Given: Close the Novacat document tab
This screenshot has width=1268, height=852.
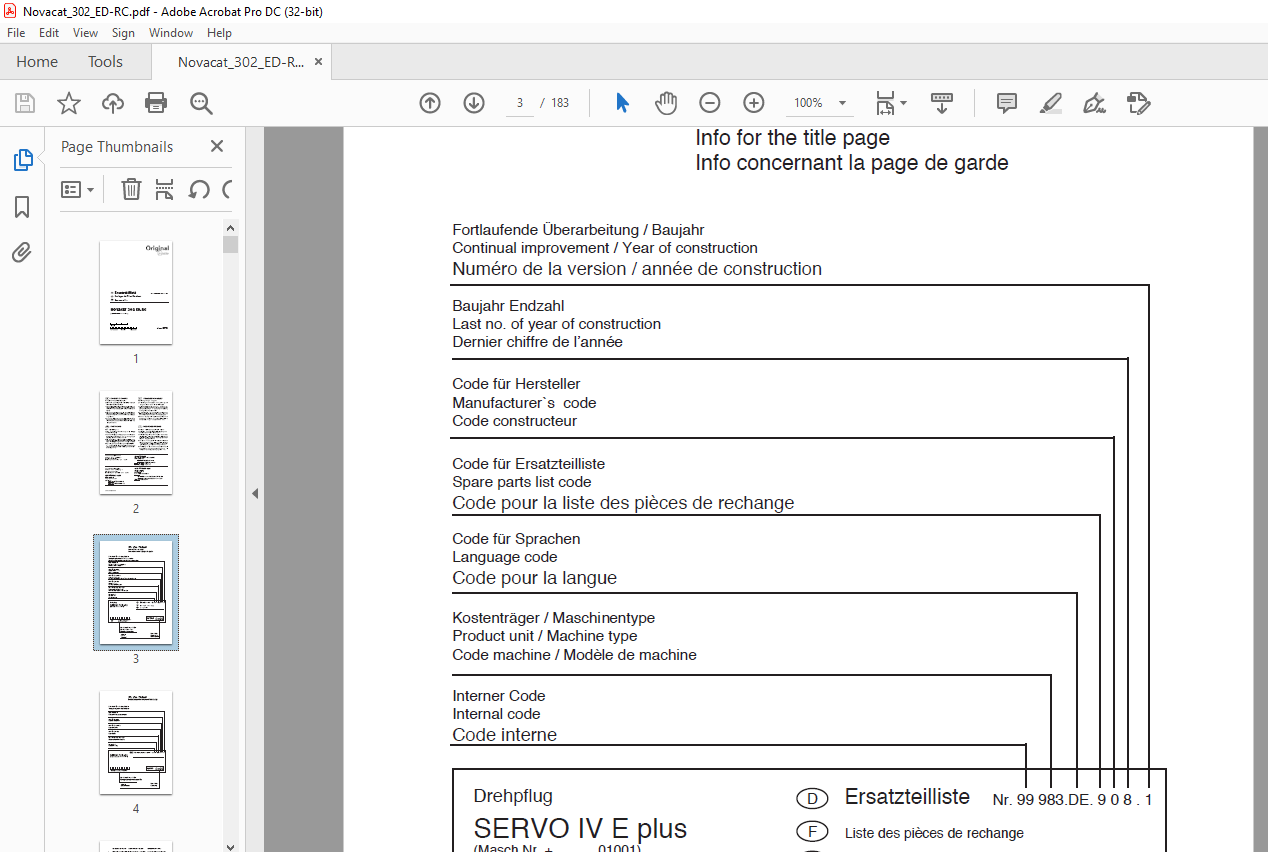Looking at the screenshot, I should [318, 62].
